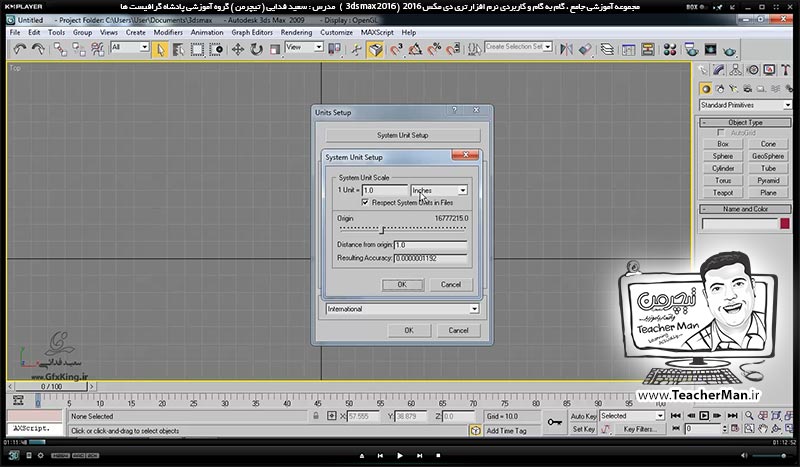Screen dimensions: 800x467
Task: Open the Inches unit dropdown
Action: 439,190
